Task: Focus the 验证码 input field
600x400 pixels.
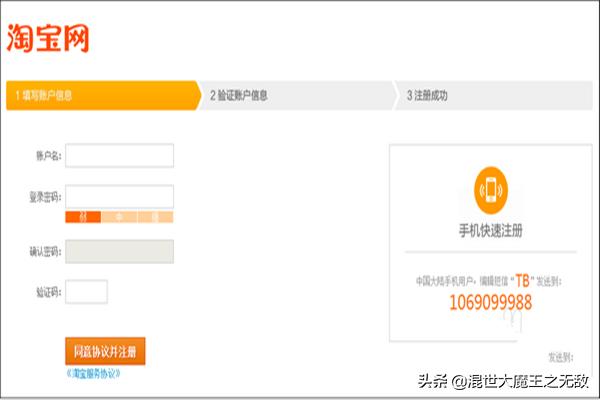Action: pyautogui.click(x=86, y=292)
